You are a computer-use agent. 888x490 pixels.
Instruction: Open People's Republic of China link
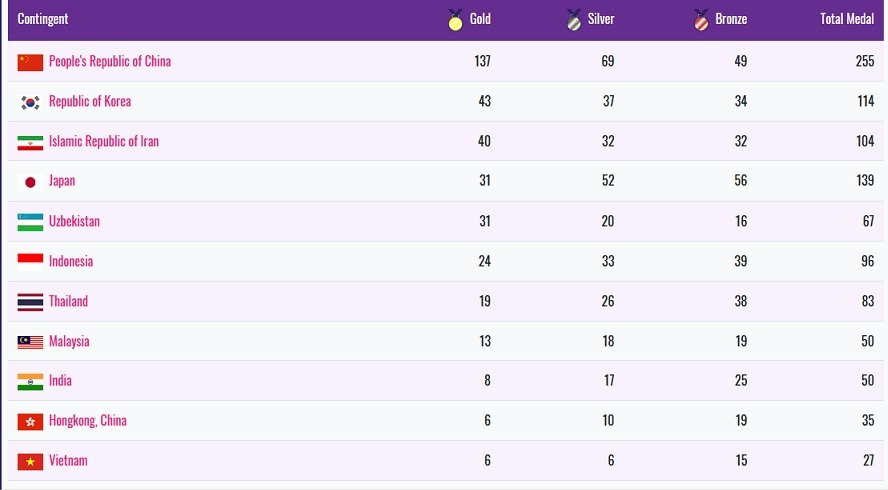click(x=110, y=62)
